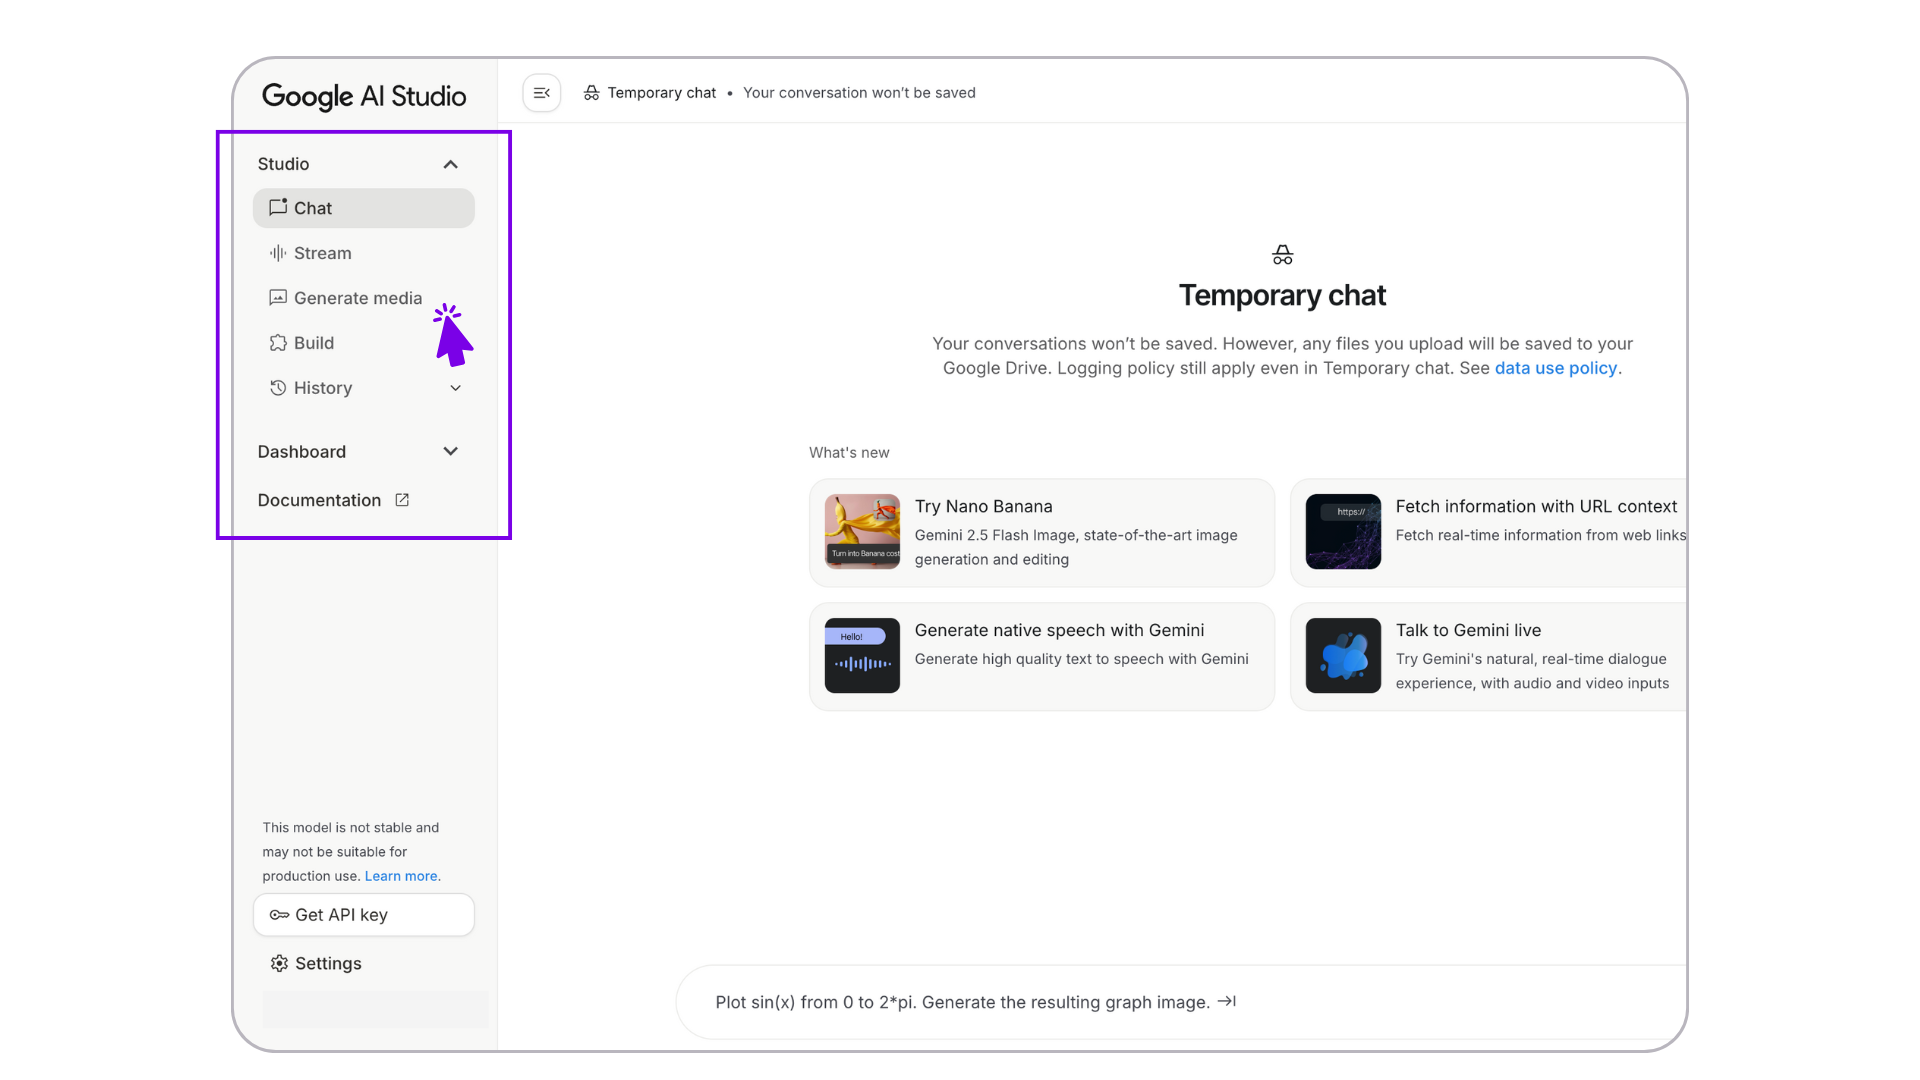
Task: Focus the prompt input with the sin(x) text
Action: tap(962, 1002)
